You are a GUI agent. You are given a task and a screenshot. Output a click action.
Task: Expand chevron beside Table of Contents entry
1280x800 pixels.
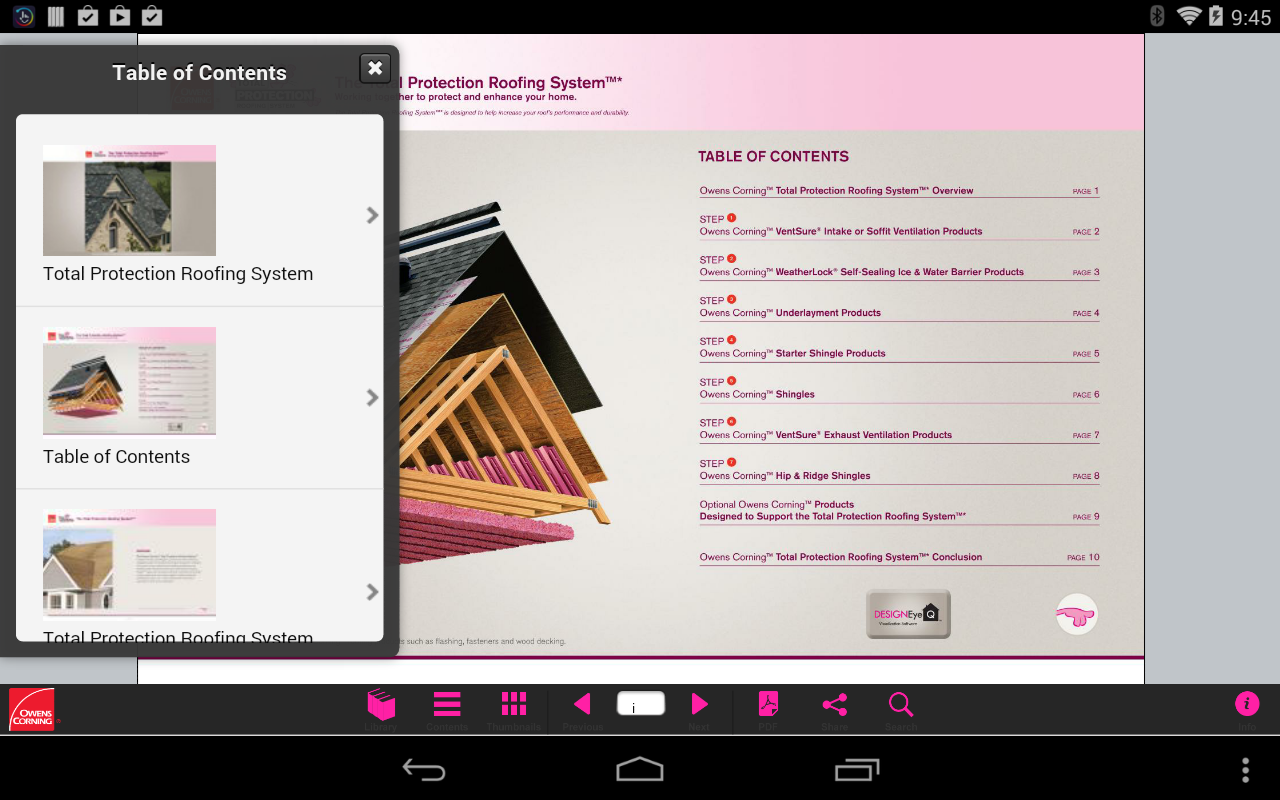tap(372, 397)
